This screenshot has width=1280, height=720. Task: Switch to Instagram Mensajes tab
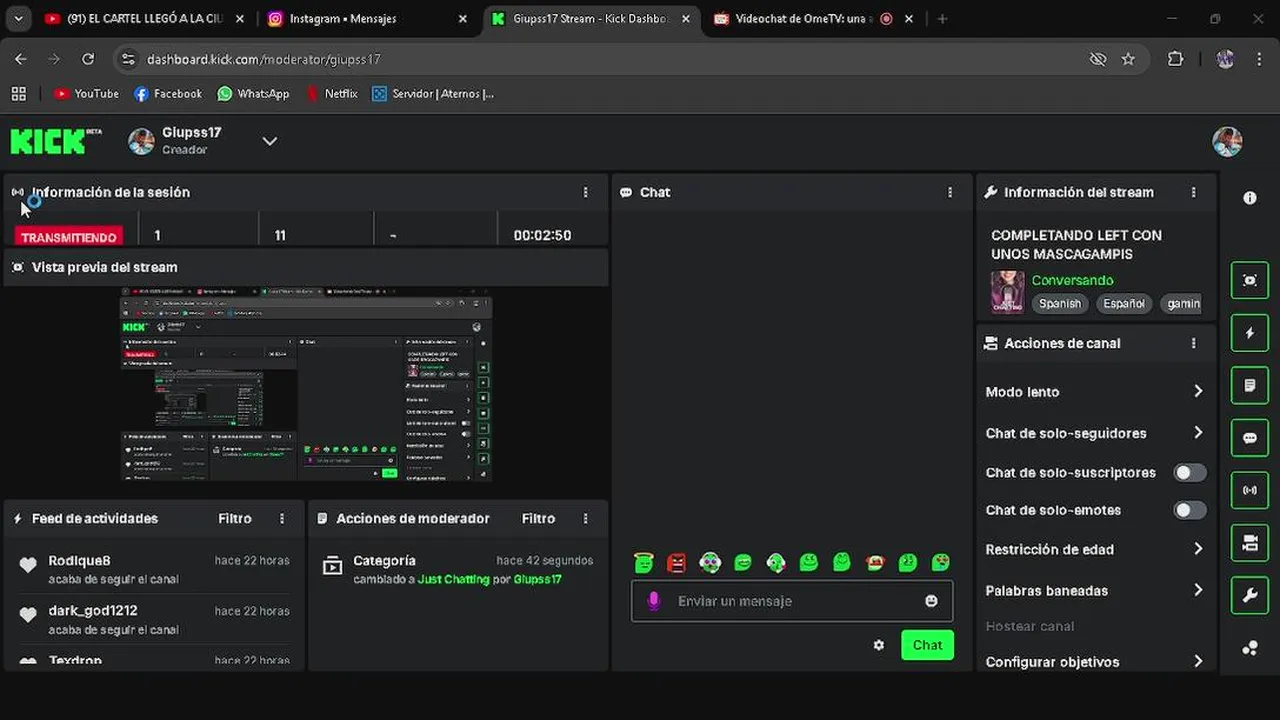coord(367,18)
